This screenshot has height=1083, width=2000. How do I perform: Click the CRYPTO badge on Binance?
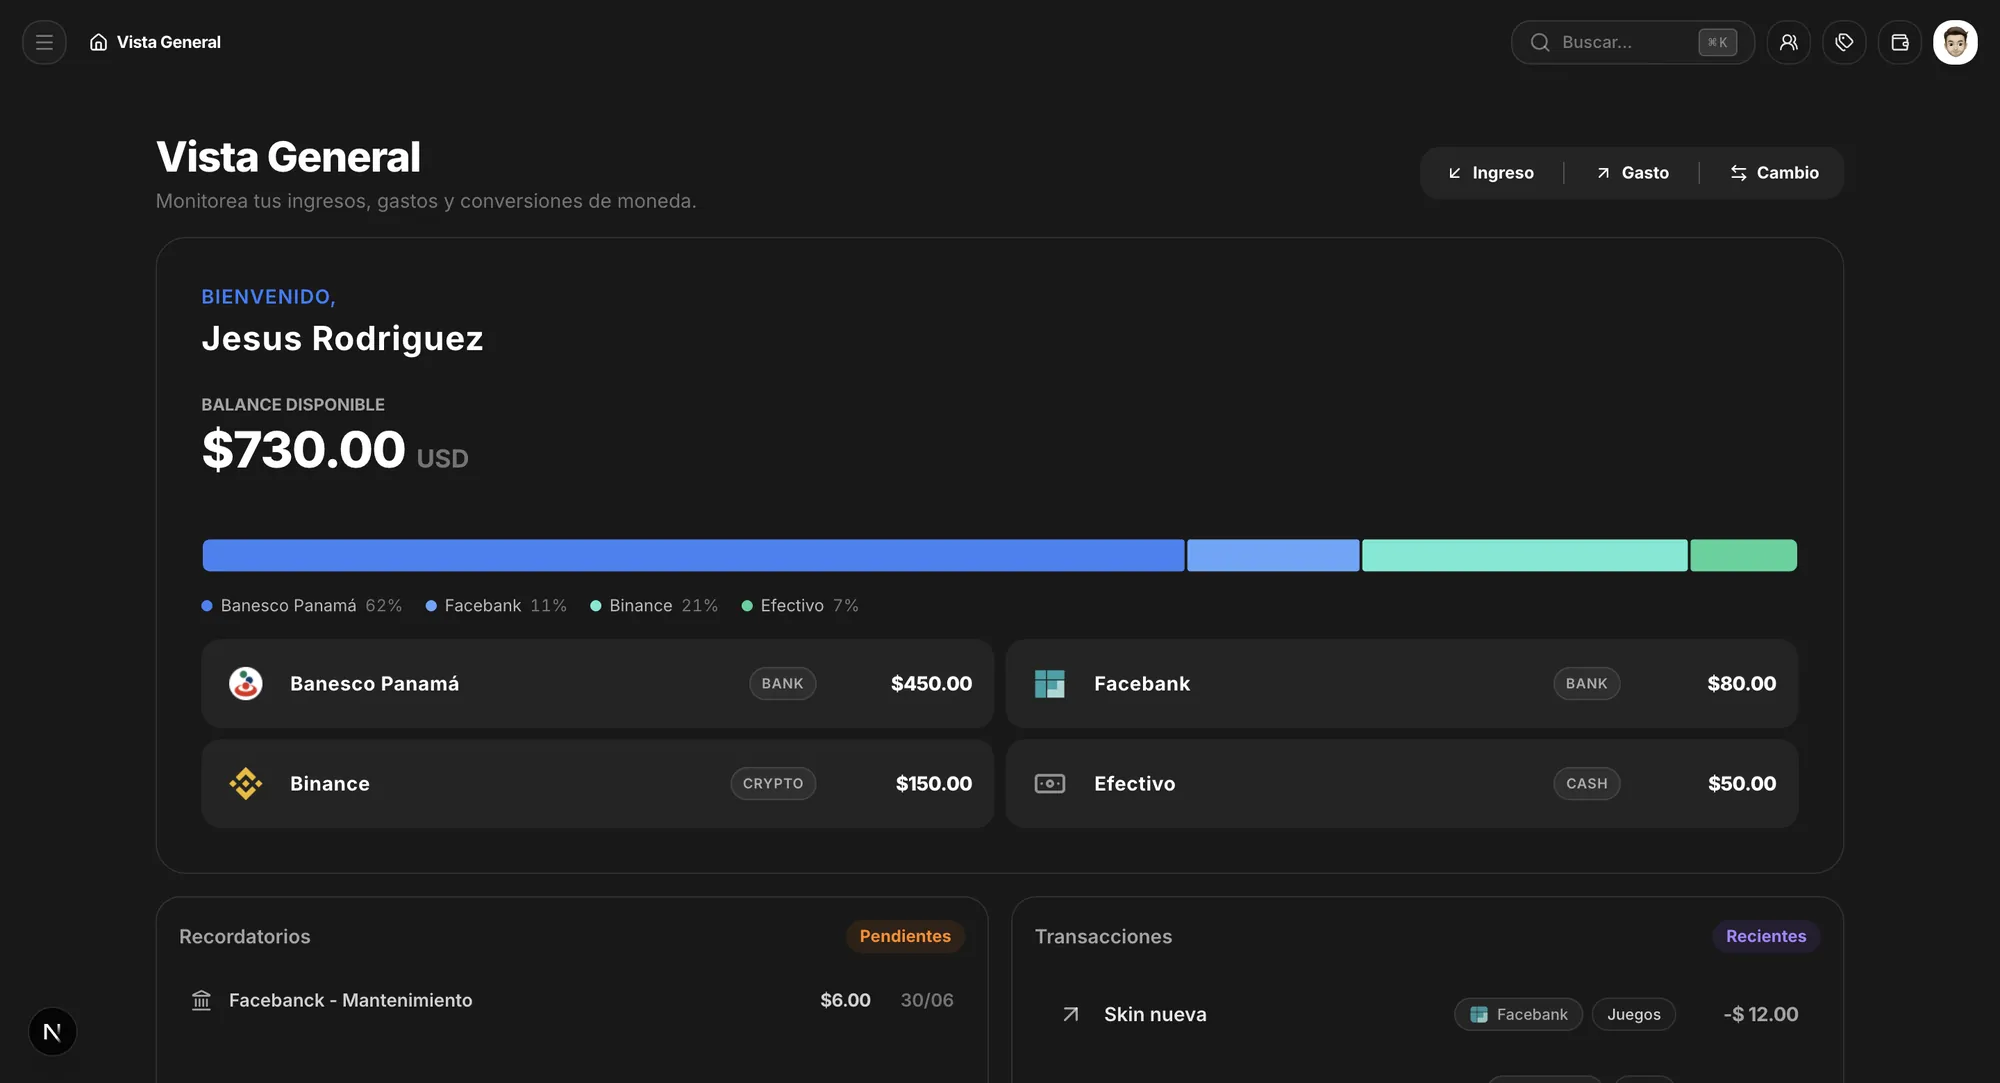[773, 783]
